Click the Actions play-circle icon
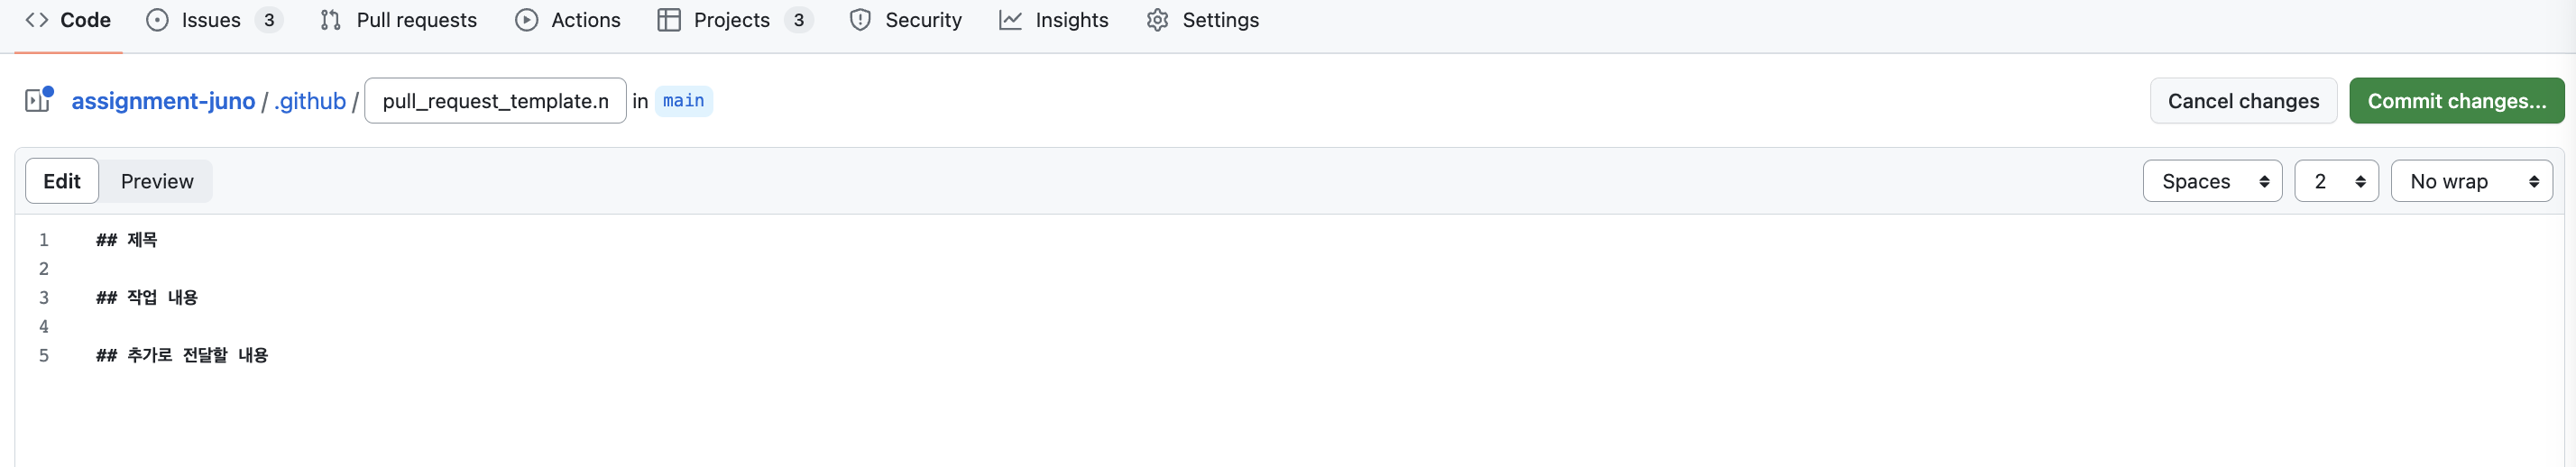This screenshot has width=2576, height=467. coord(526,20)
